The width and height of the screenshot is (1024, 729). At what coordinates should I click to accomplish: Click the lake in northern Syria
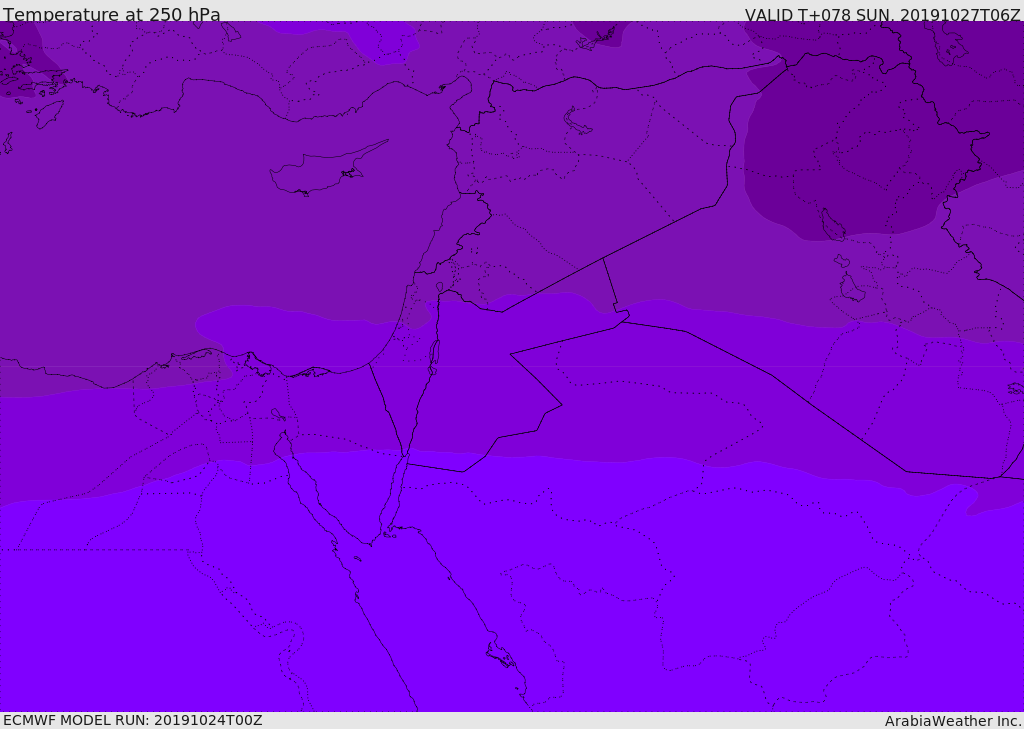(576, 122)
